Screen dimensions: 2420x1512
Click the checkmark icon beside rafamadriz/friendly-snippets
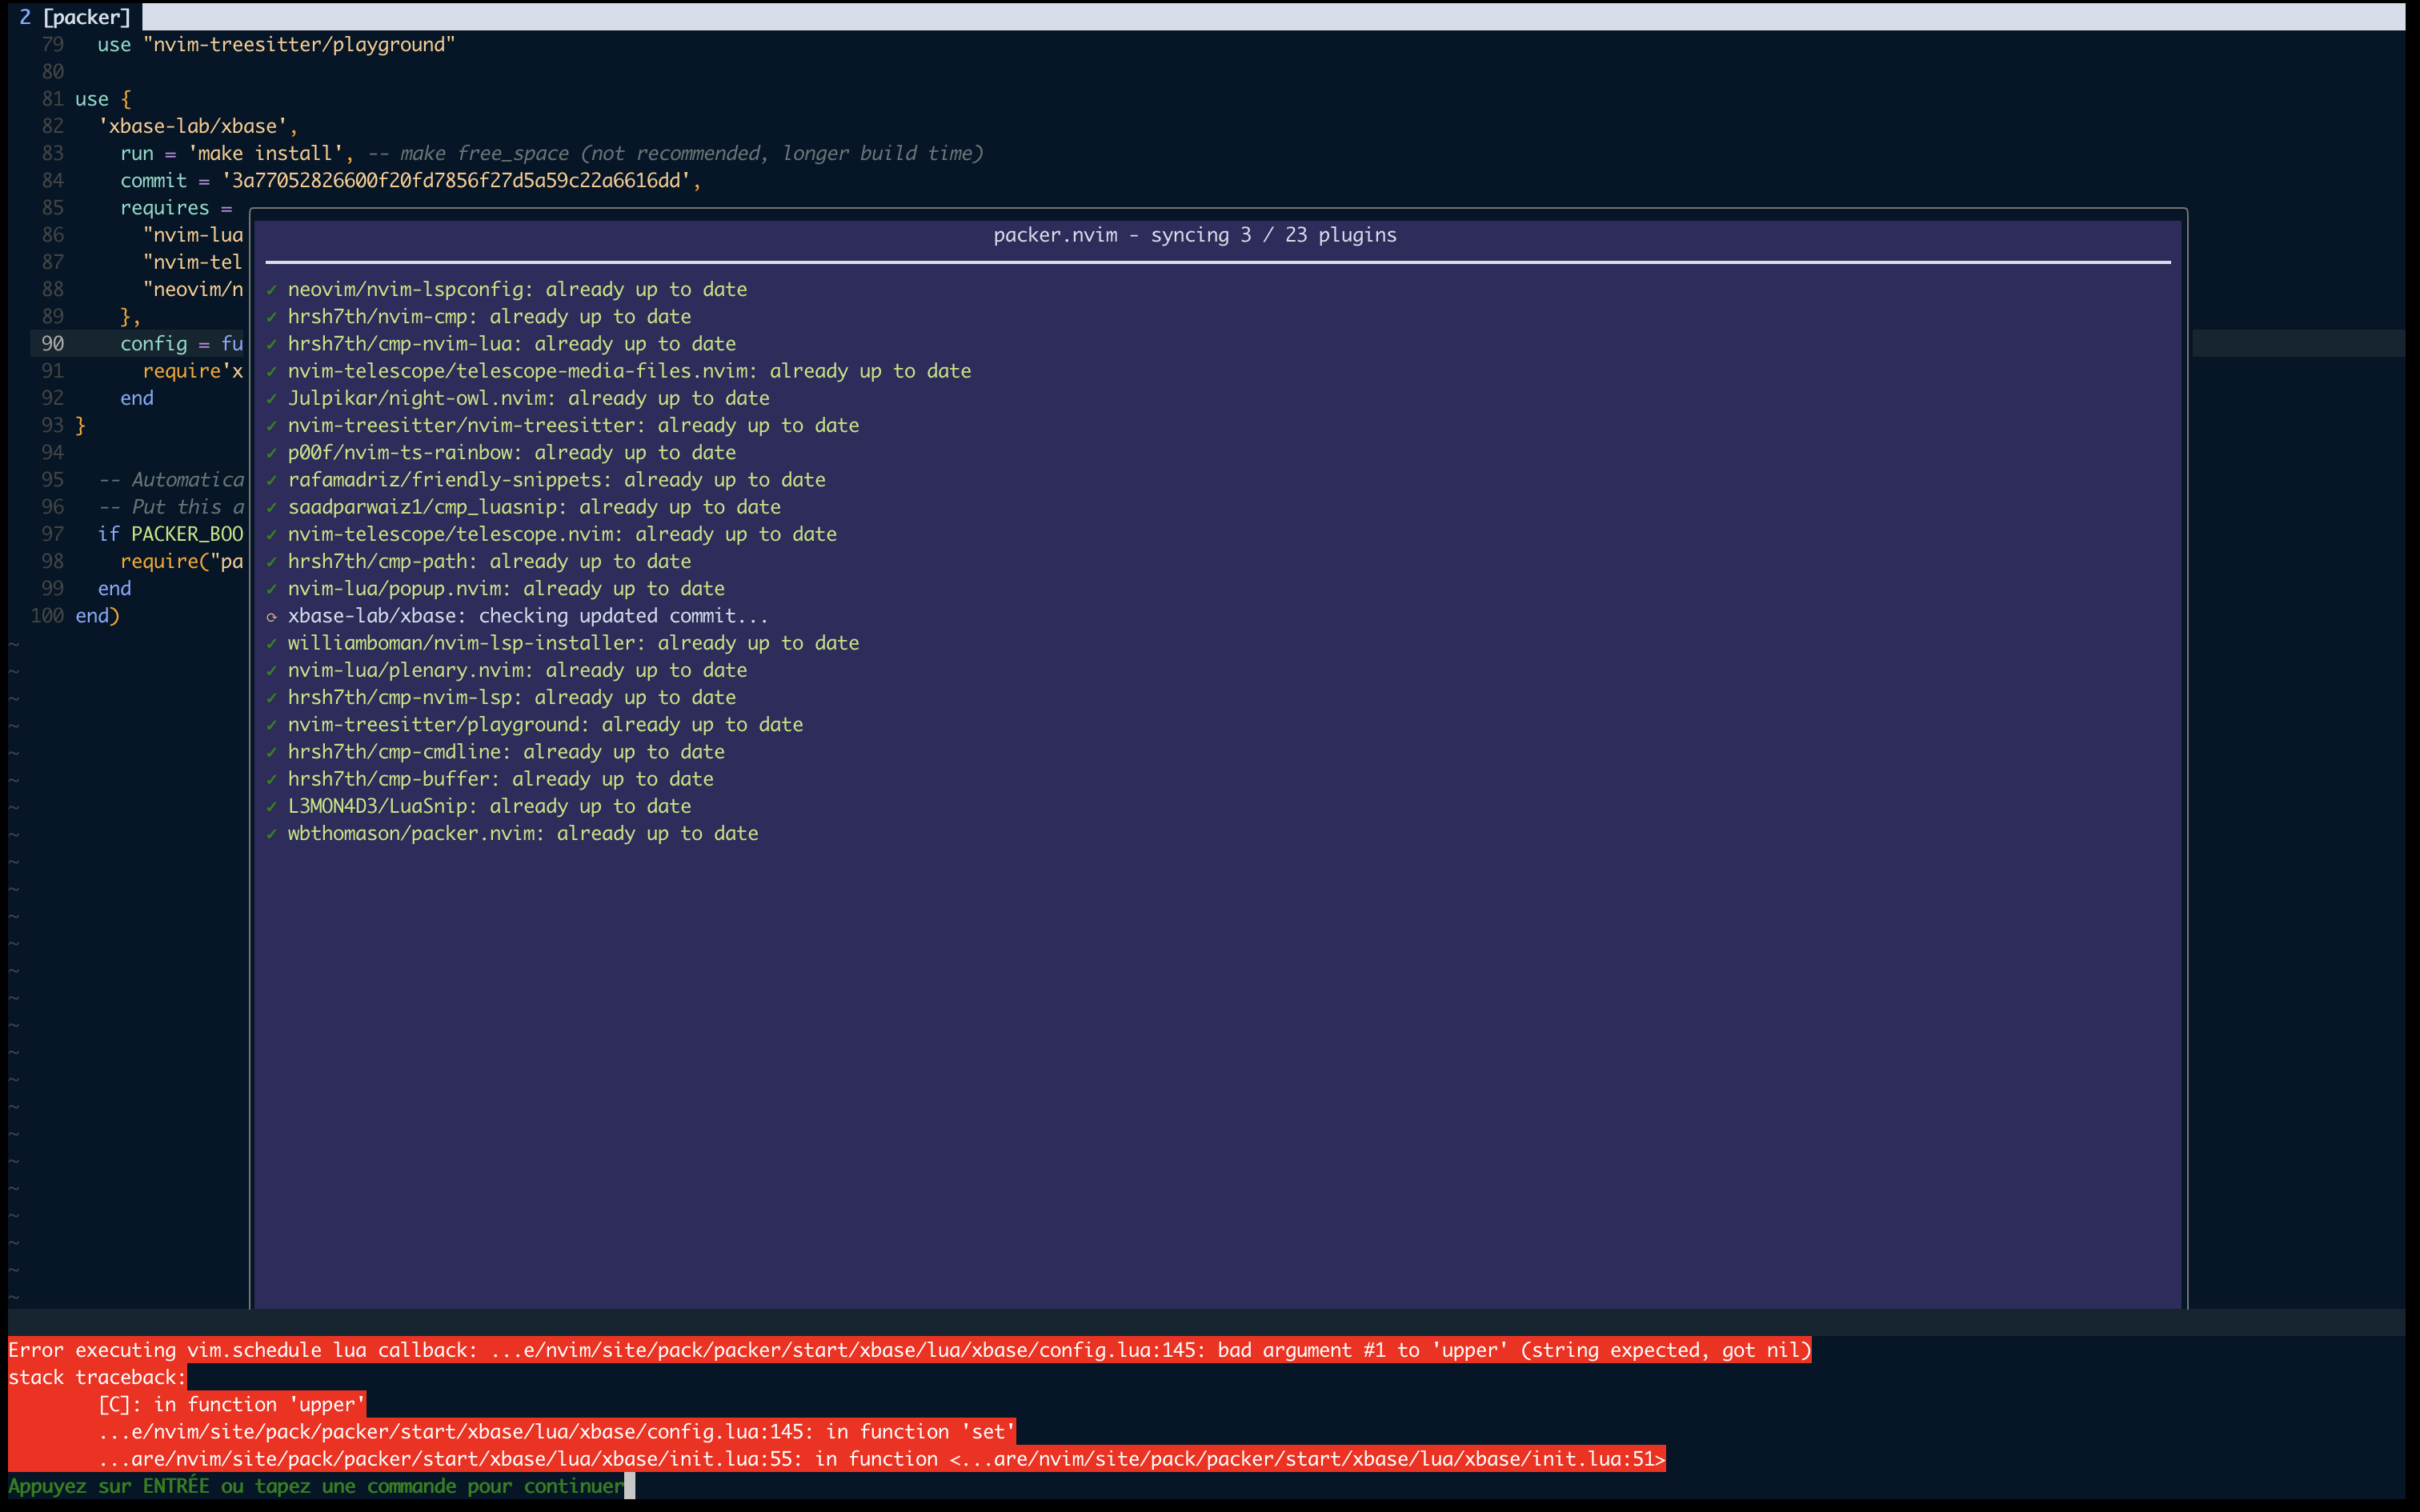tap(271, 480)
